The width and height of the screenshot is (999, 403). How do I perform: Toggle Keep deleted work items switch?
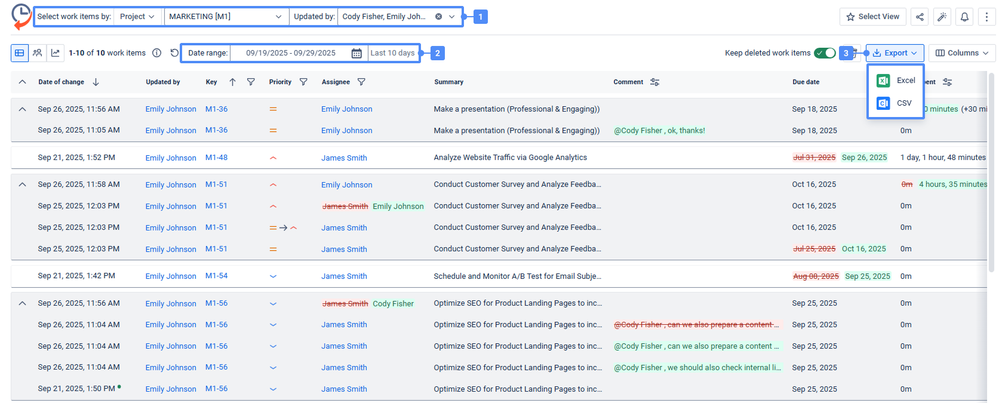tap(825, 53)
